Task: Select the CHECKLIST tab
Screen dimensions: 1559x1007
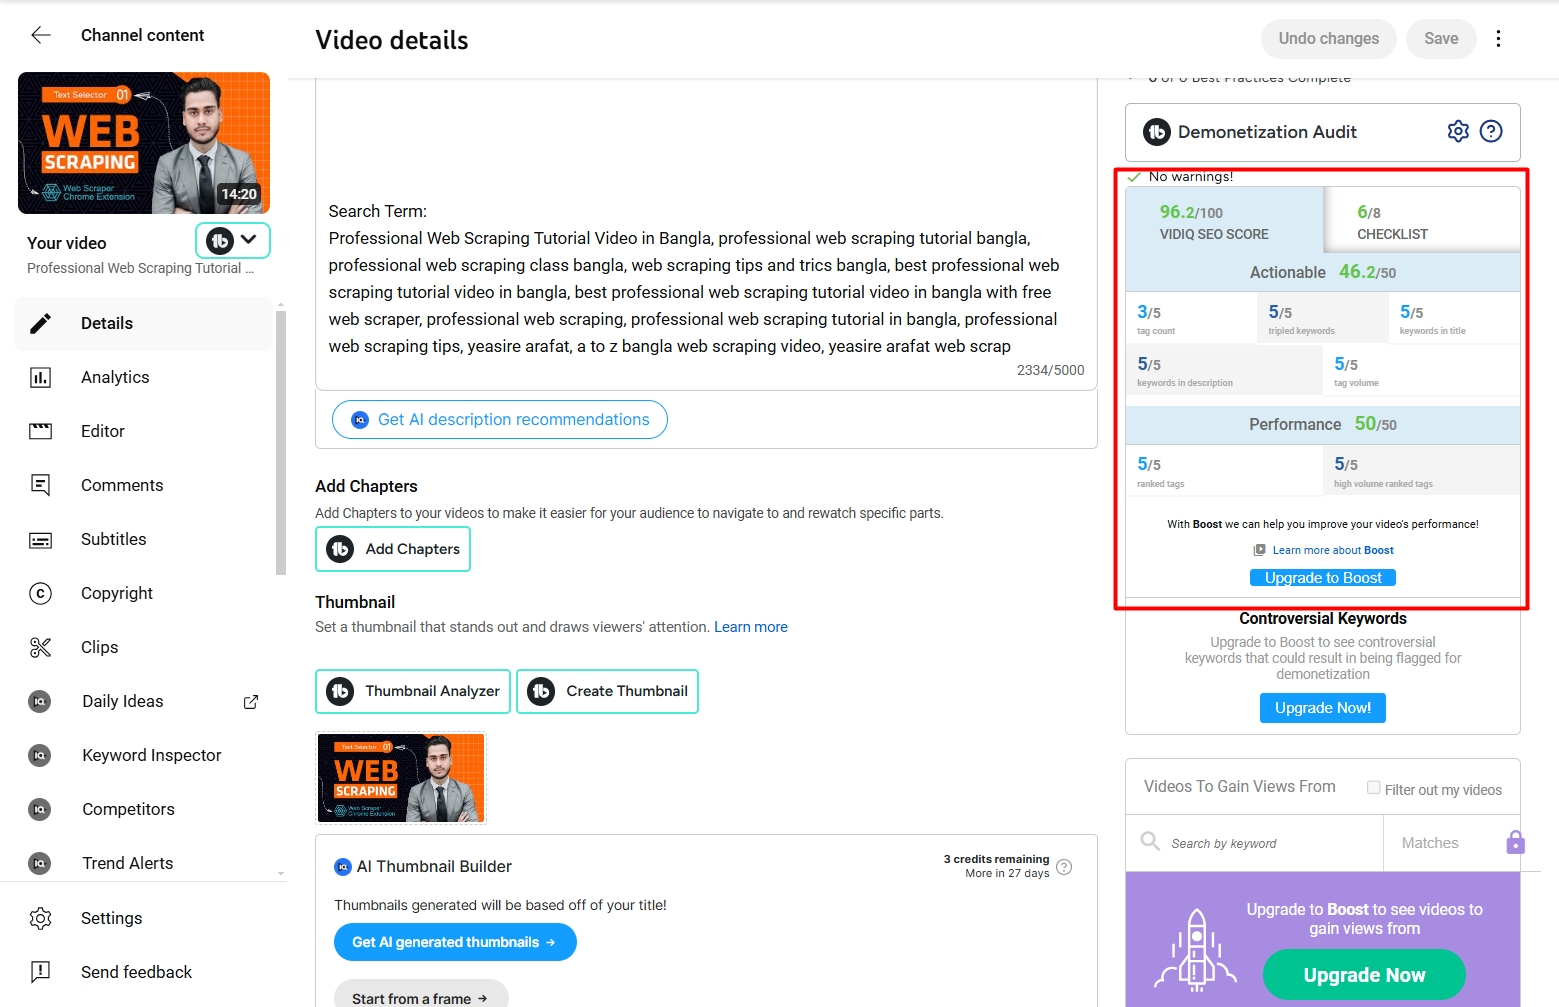Action: click(1422, 221)
